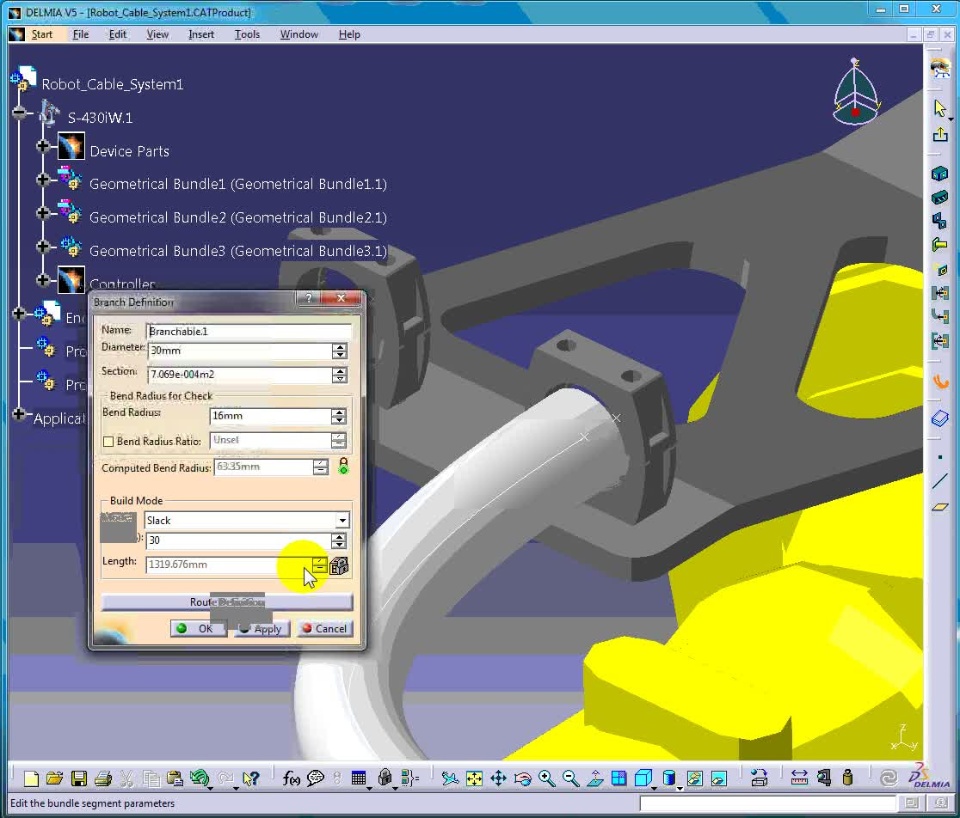Open the Build Mode Slack dropdown
The image size is (960, 818).
coord(342,520)
